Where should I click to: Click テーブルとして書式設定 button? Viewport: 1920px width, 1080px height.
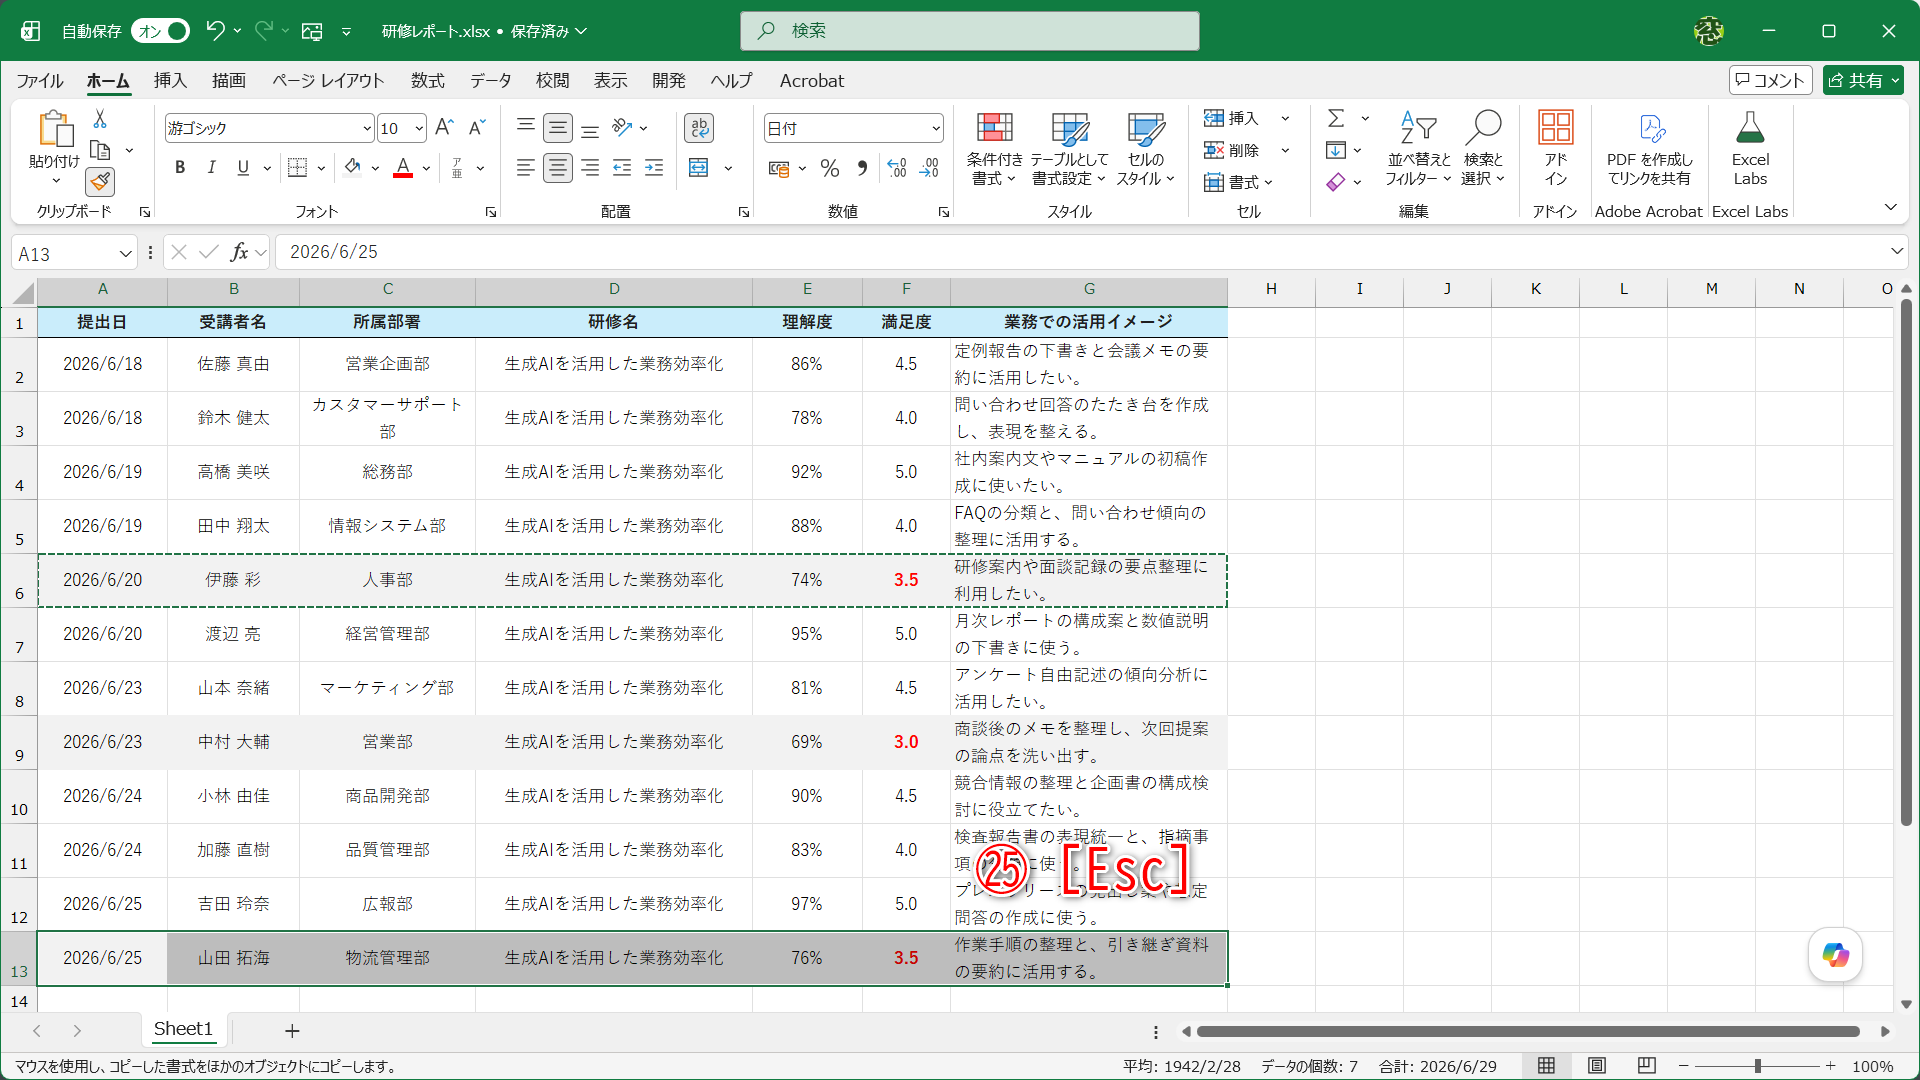click(1069, 148)
